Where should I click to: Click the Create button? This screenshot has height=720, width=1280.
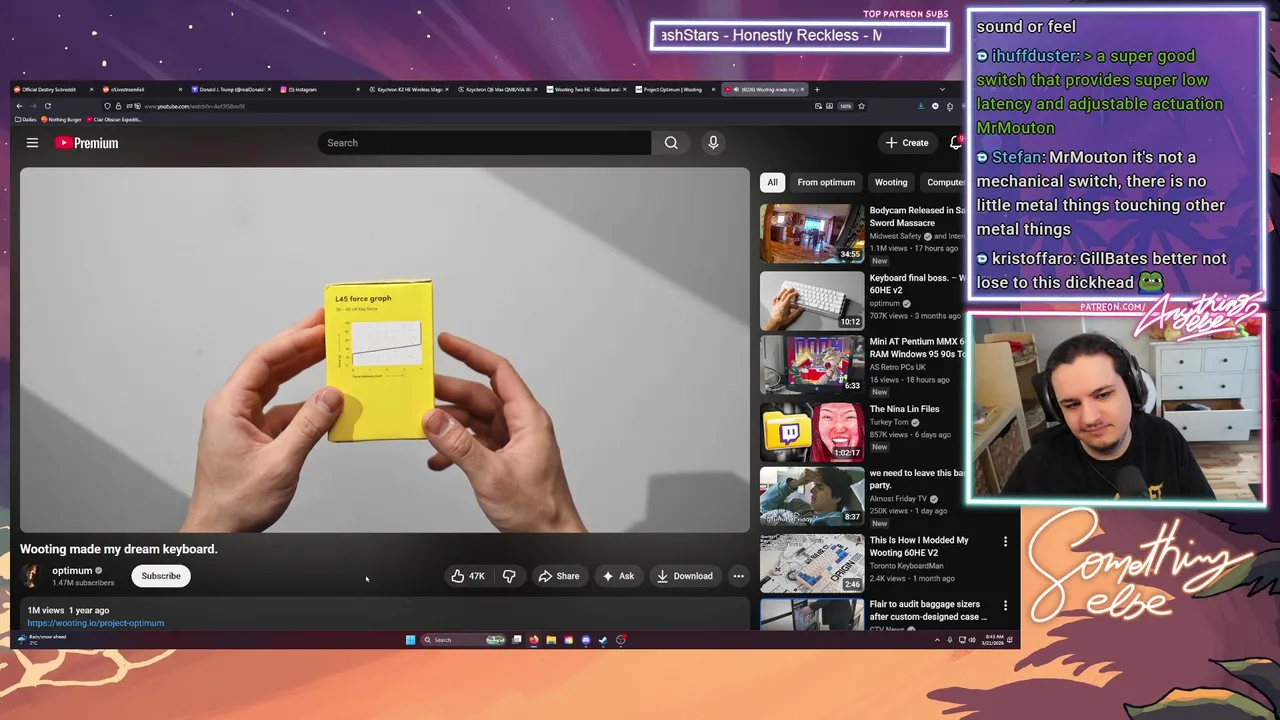(907, 143)
